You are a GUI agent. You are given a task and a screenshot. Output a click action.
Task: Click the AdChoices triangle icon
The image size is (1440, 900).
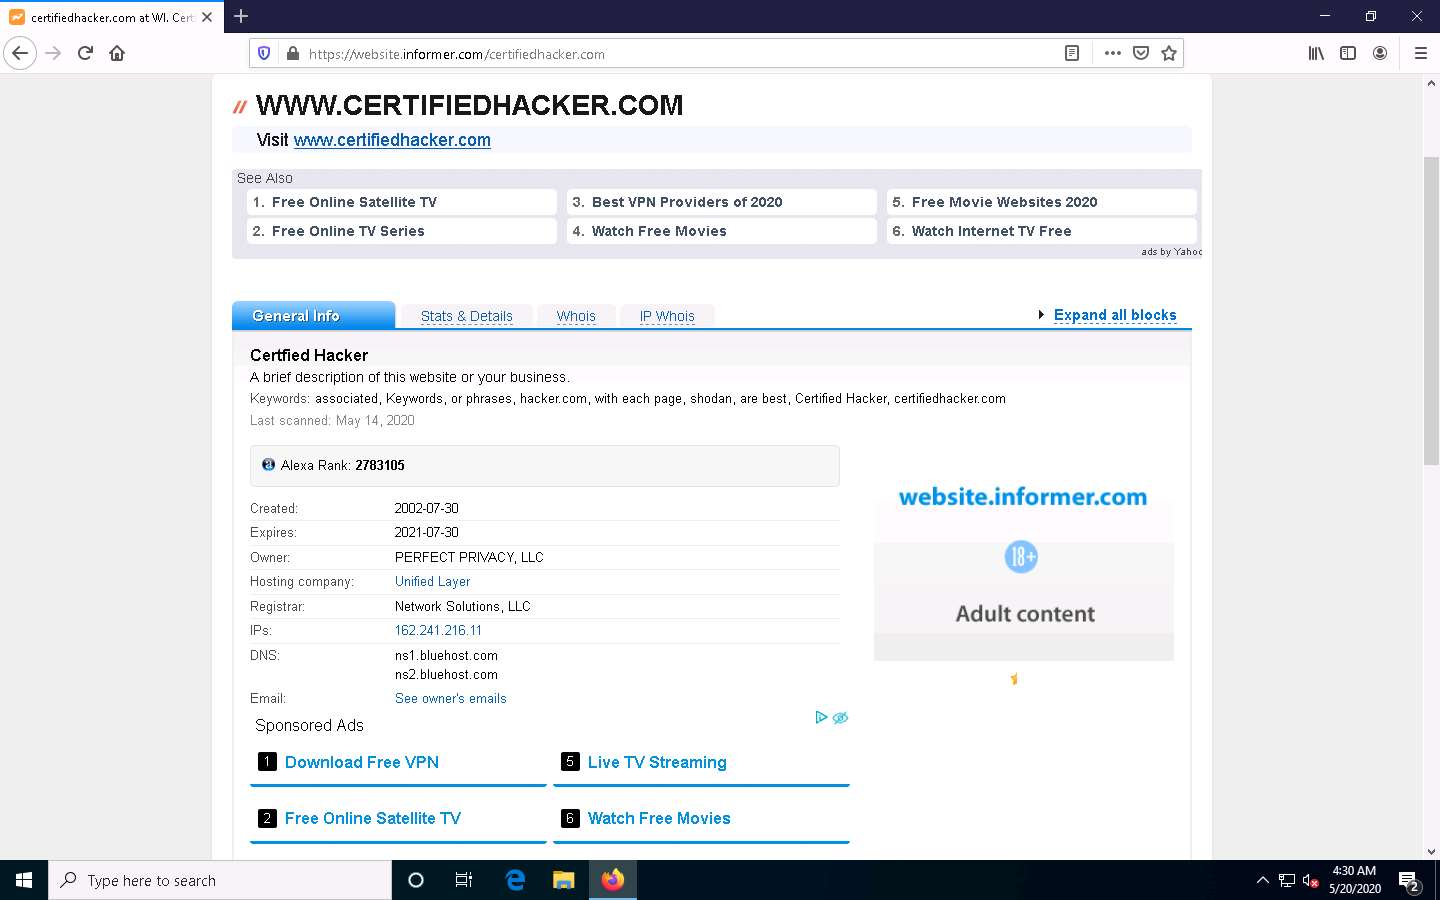point(821,717)
